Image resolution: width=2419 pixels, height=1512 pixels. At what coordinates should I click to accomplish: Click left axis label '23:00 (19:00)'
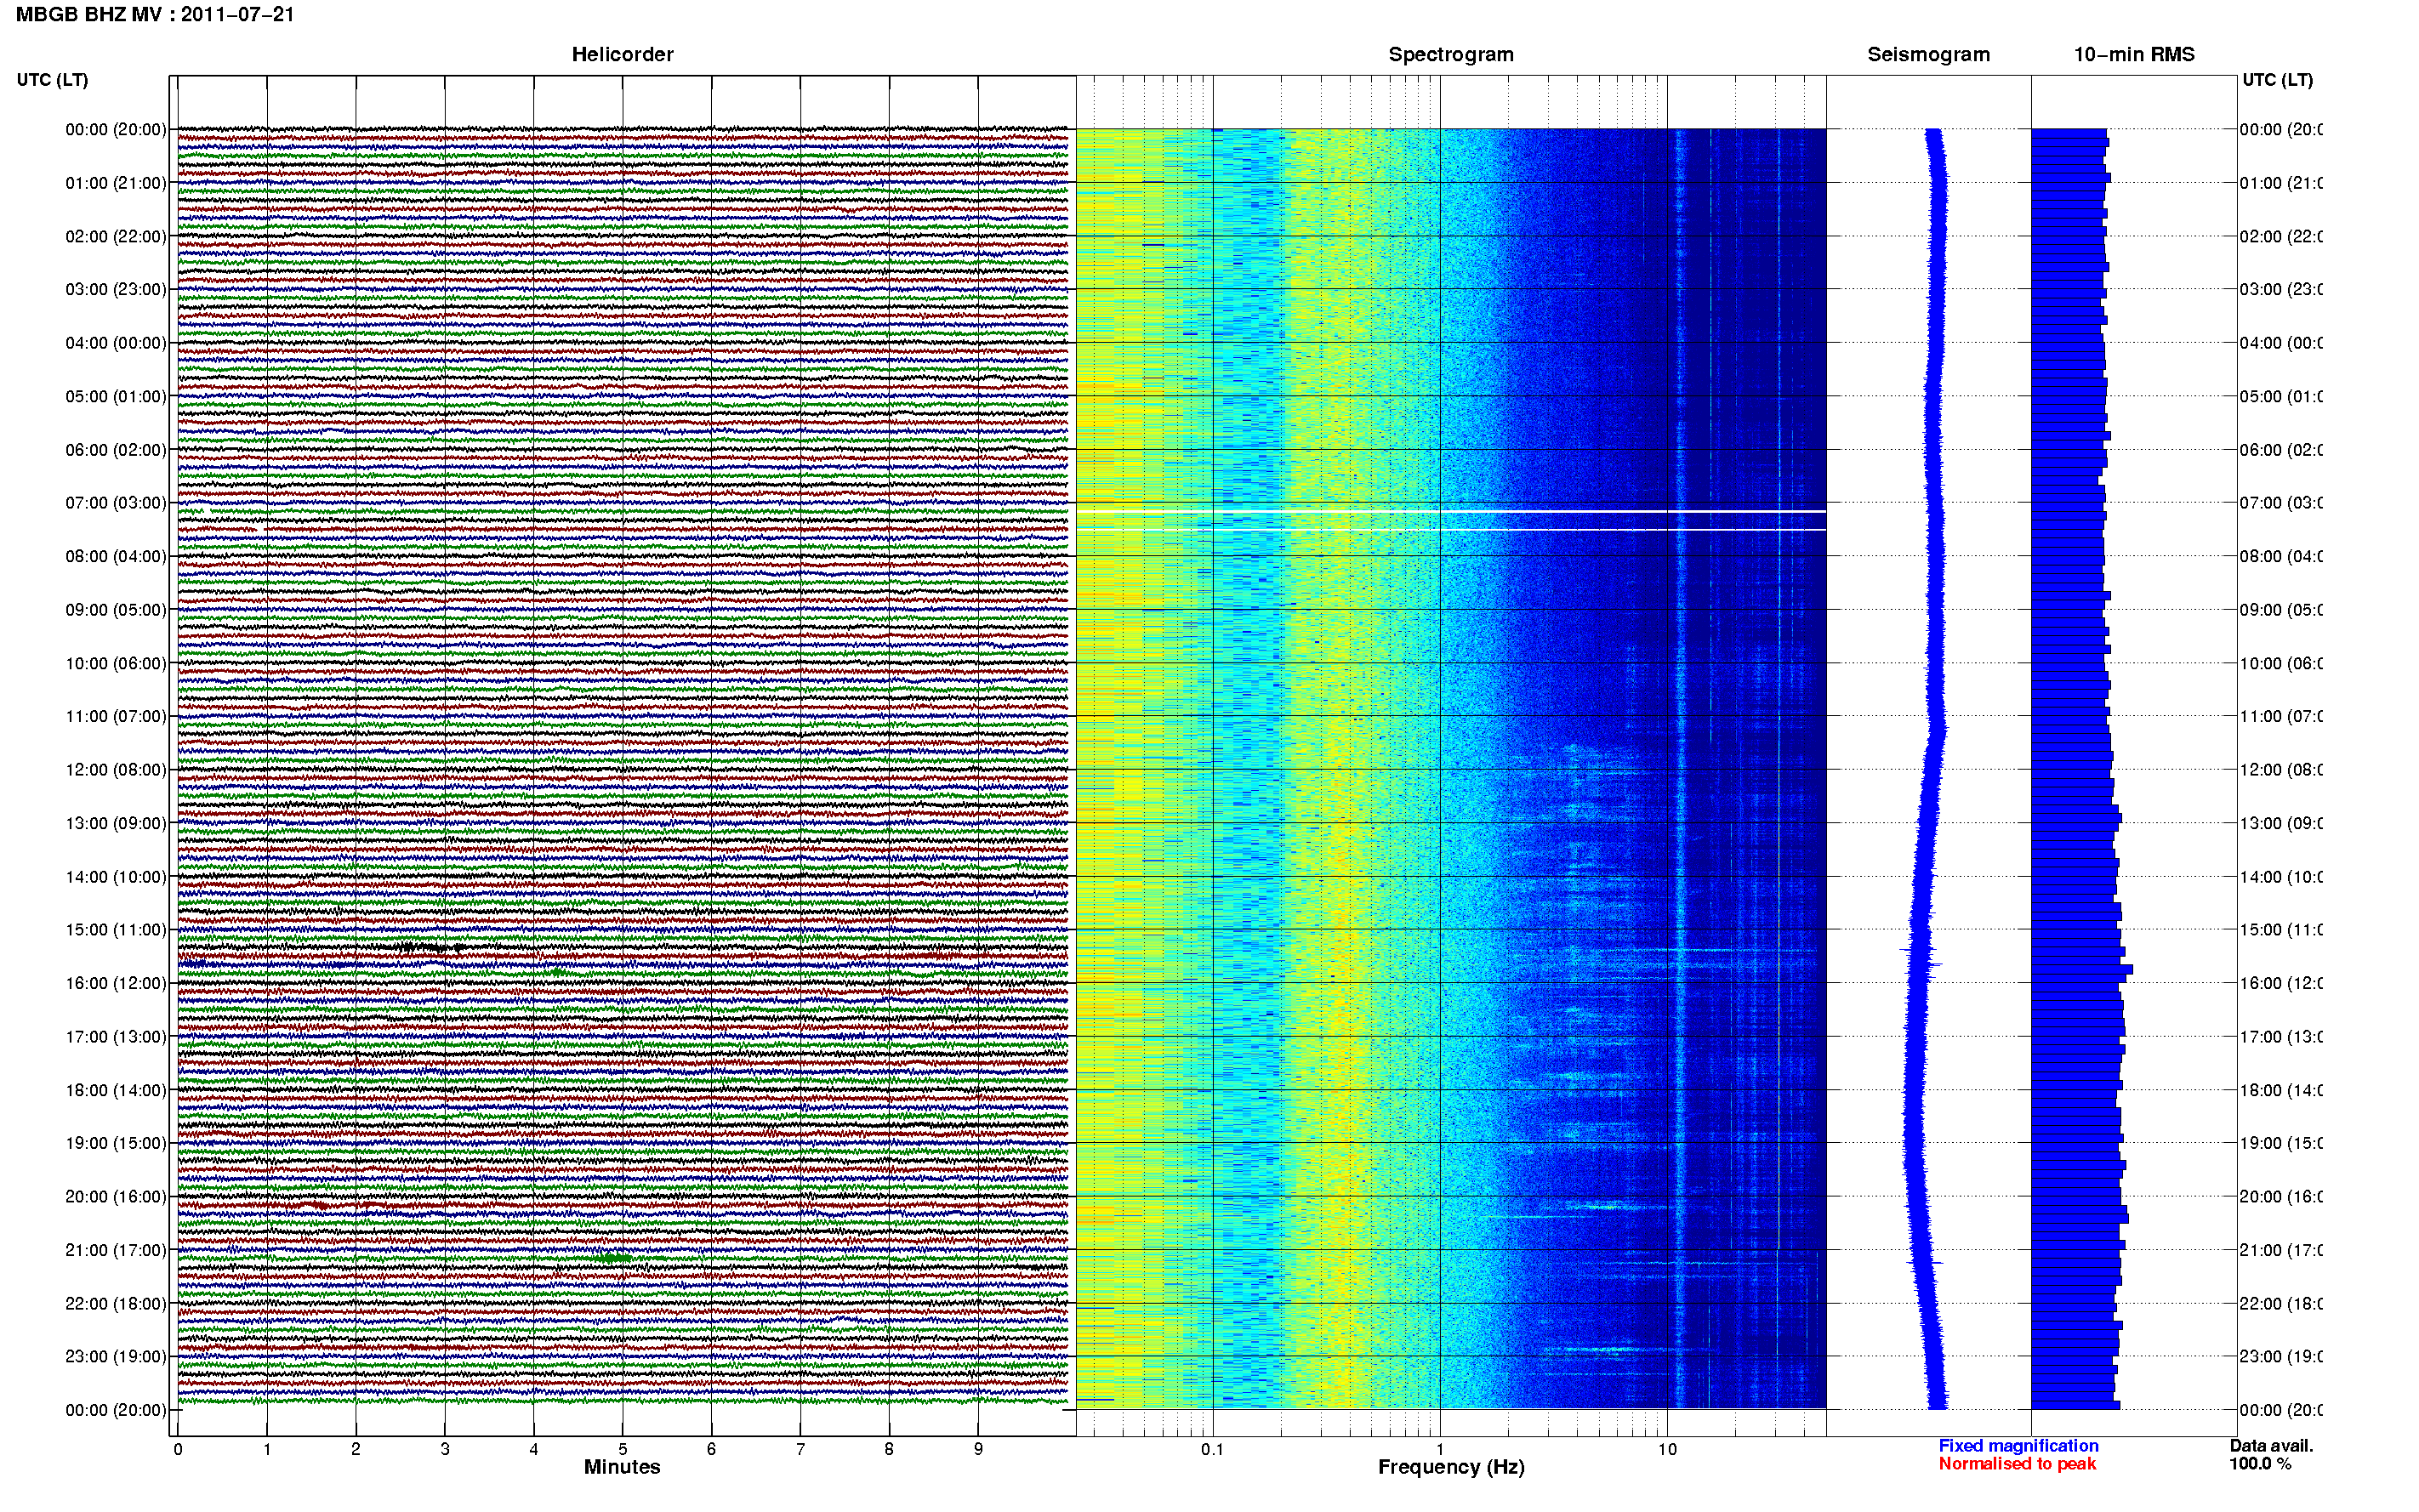(116, 1357)
